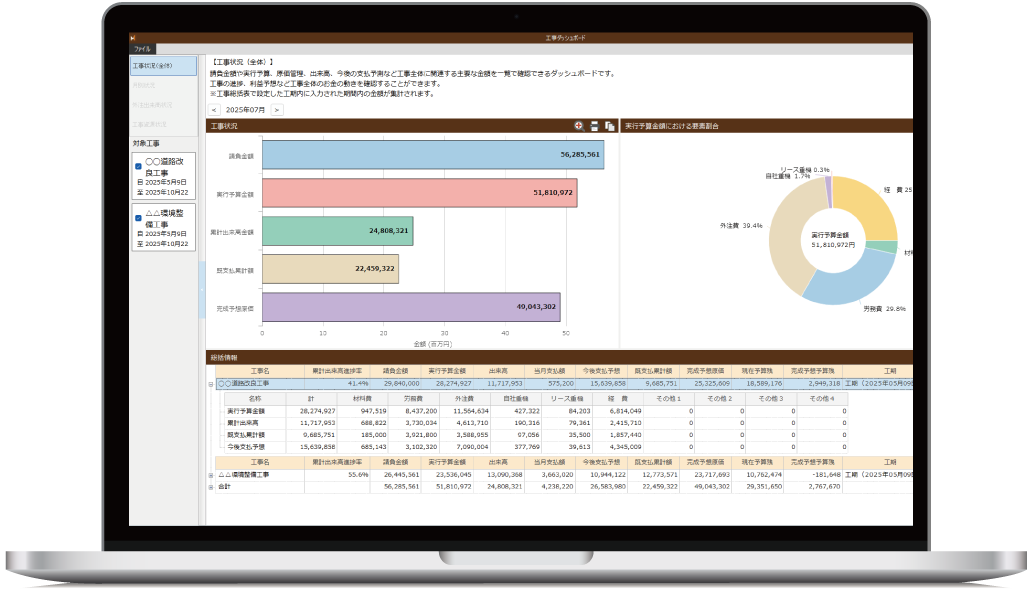1032x595 pixels.
Task: Collapse the ○○道路改良工事 row in the table
Action: tap(211, 383)
